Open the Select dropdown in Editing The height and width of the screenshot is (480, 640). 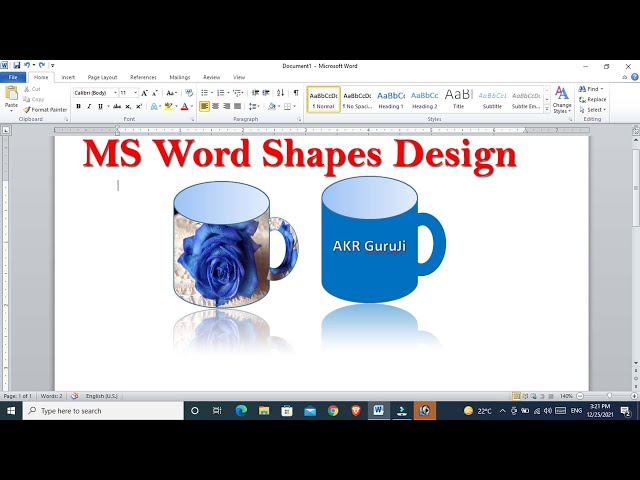[x=593, y=110]
